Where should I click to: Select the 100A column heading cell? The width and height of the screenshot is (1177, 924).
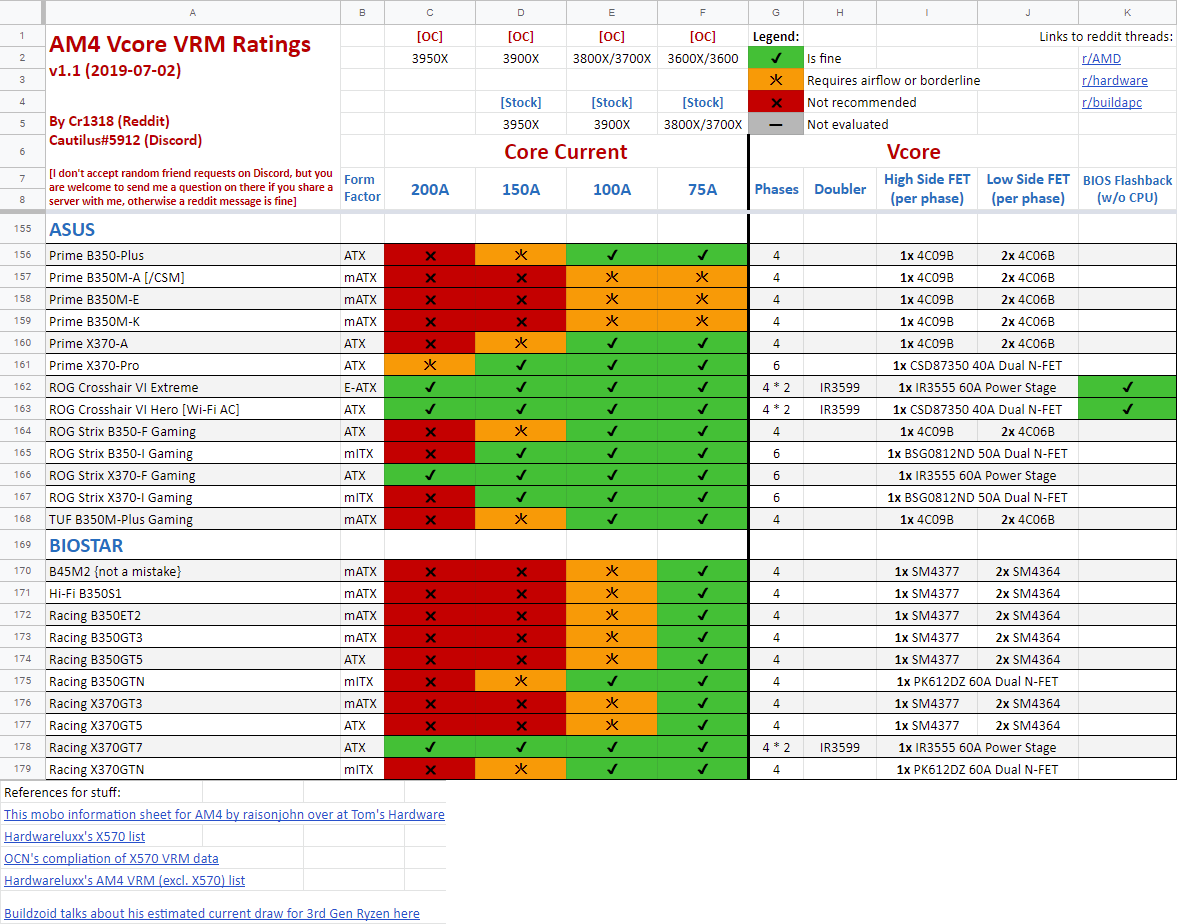(x=612, y=189)
